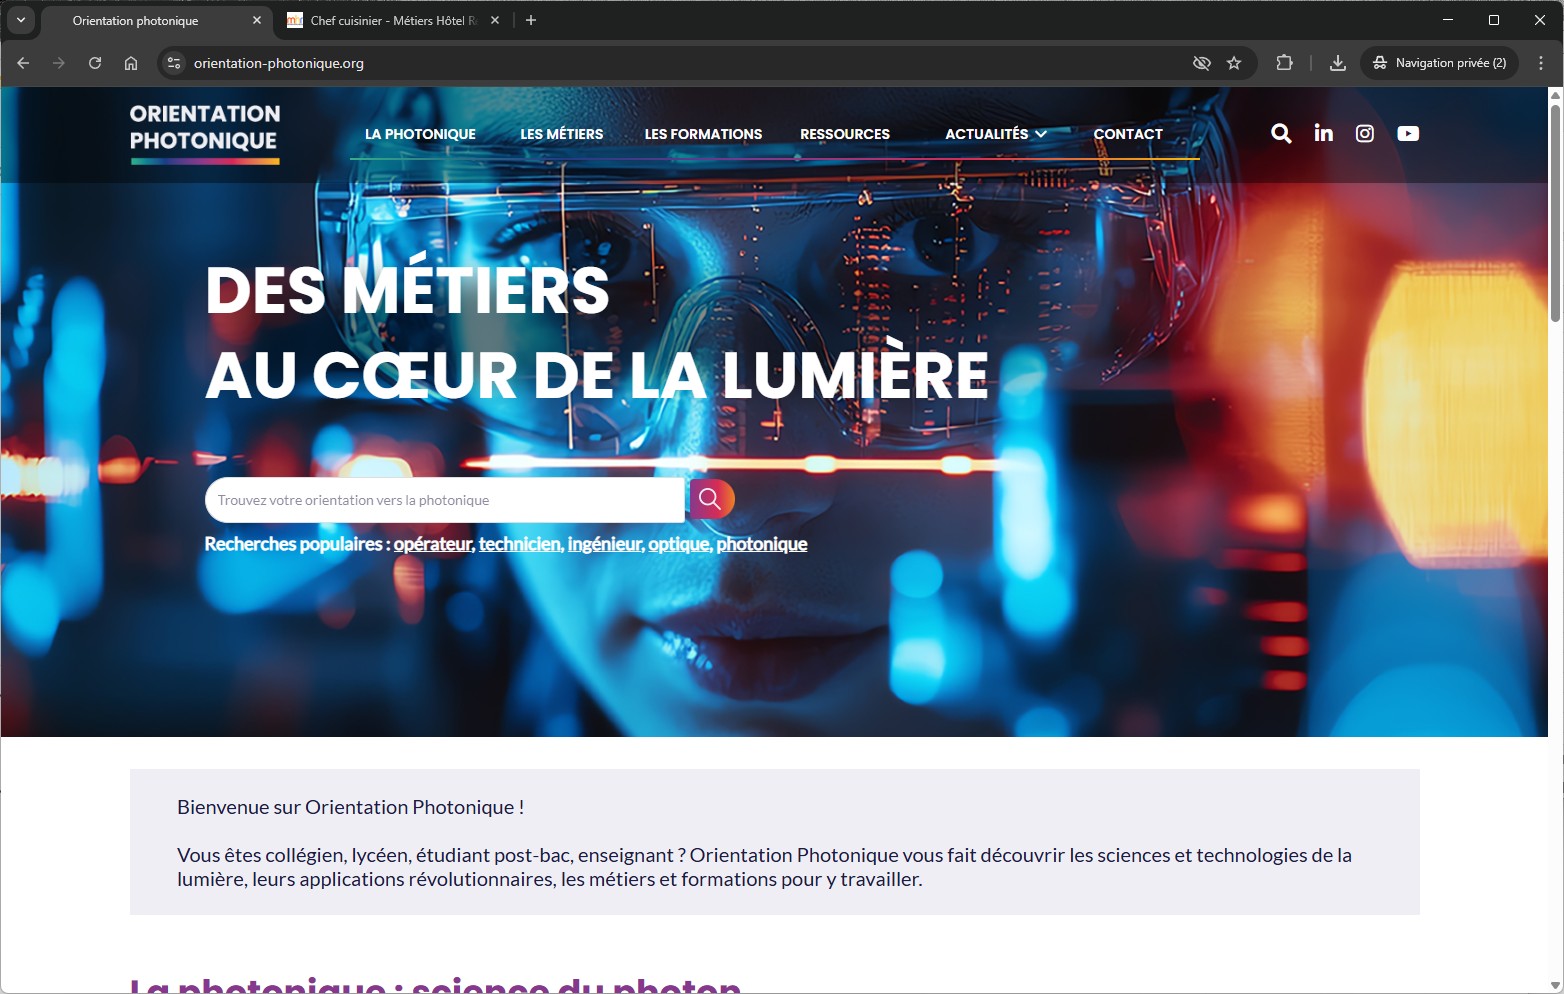Open the site search magnifier in header
Screen dimensions: 1564x994
(1280, 134)
